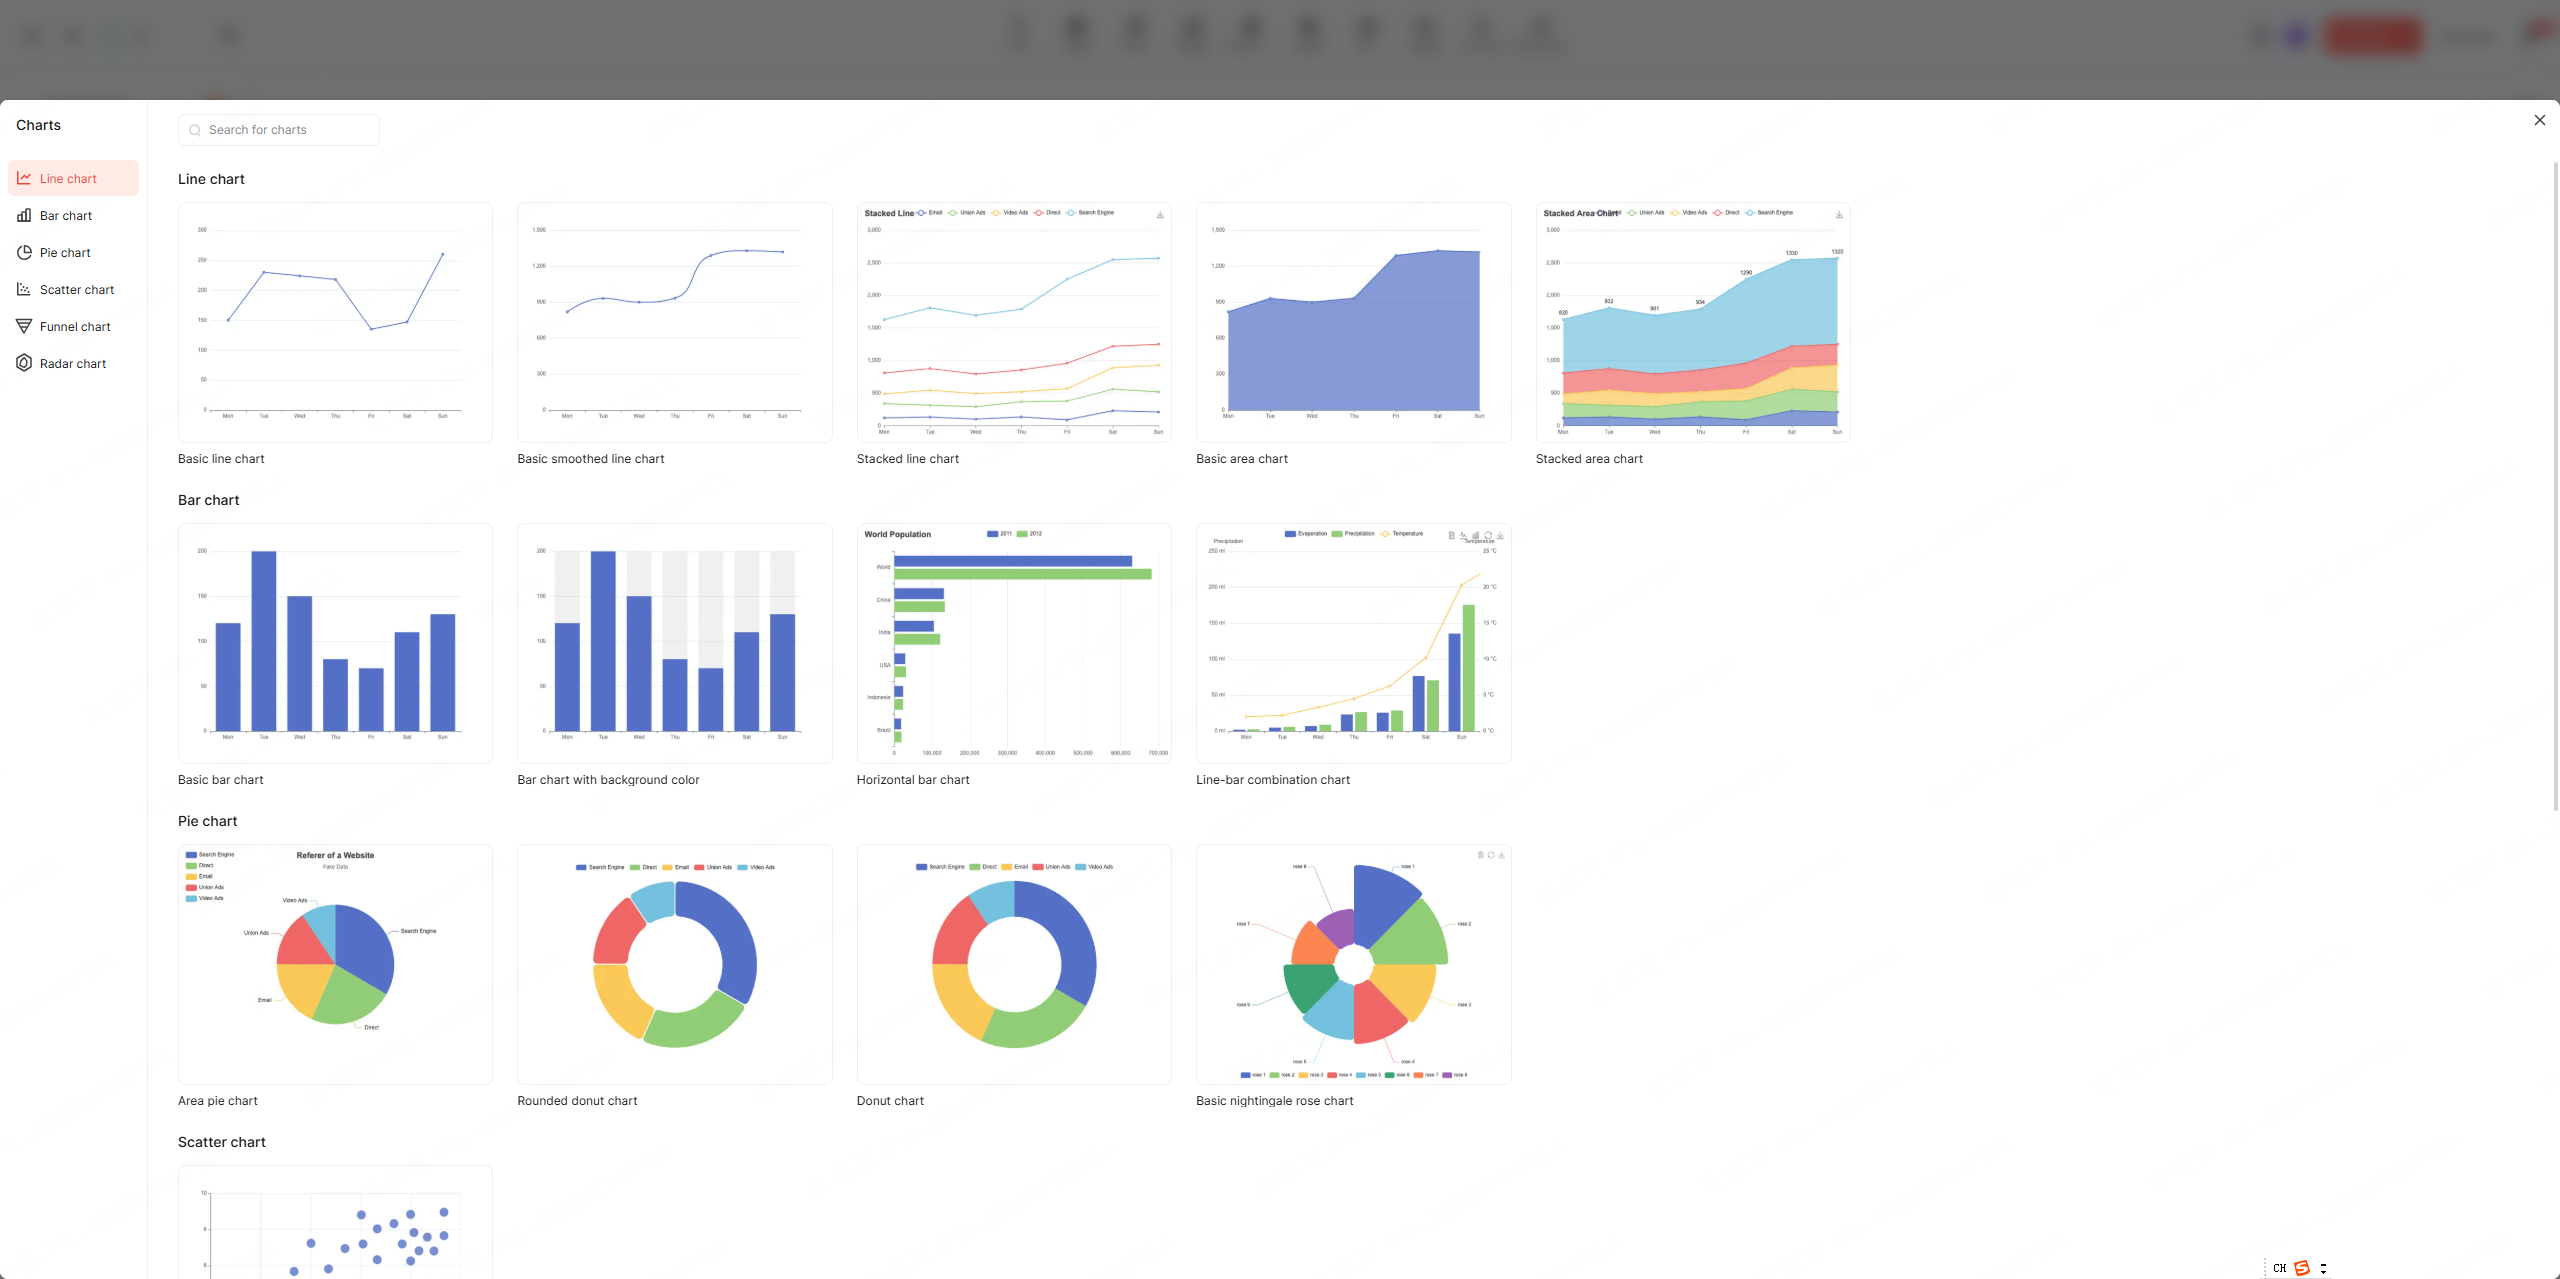Click the Radar chart sidebar icon
2560x1279 pixels.
pyautogui.click(x=24, y=364)
